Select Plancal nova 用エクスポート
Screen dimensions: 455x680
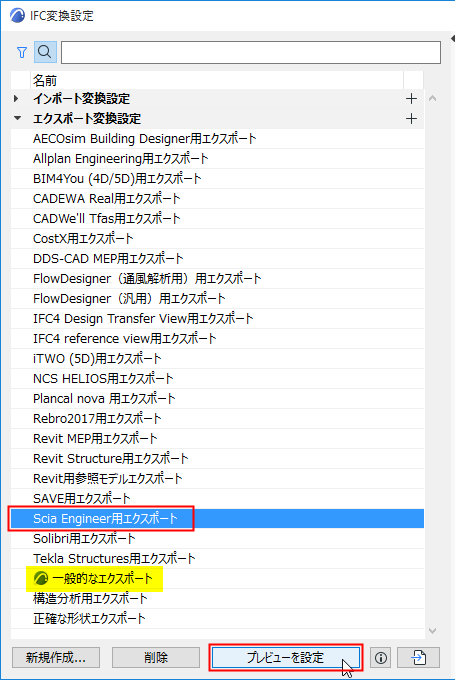coord(217,398)
